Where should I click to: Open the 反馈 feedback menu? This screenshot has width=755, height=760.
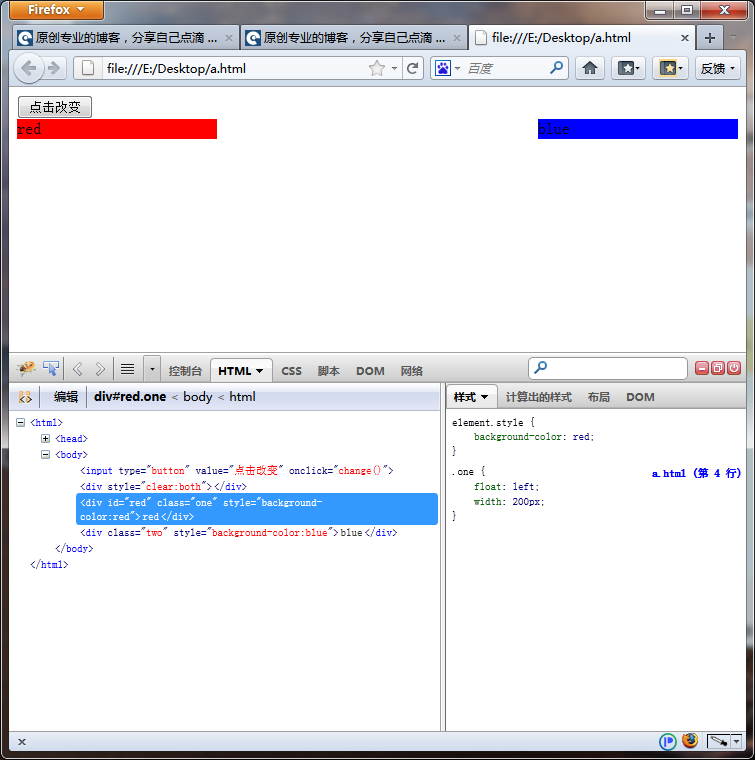click(718, 68)
